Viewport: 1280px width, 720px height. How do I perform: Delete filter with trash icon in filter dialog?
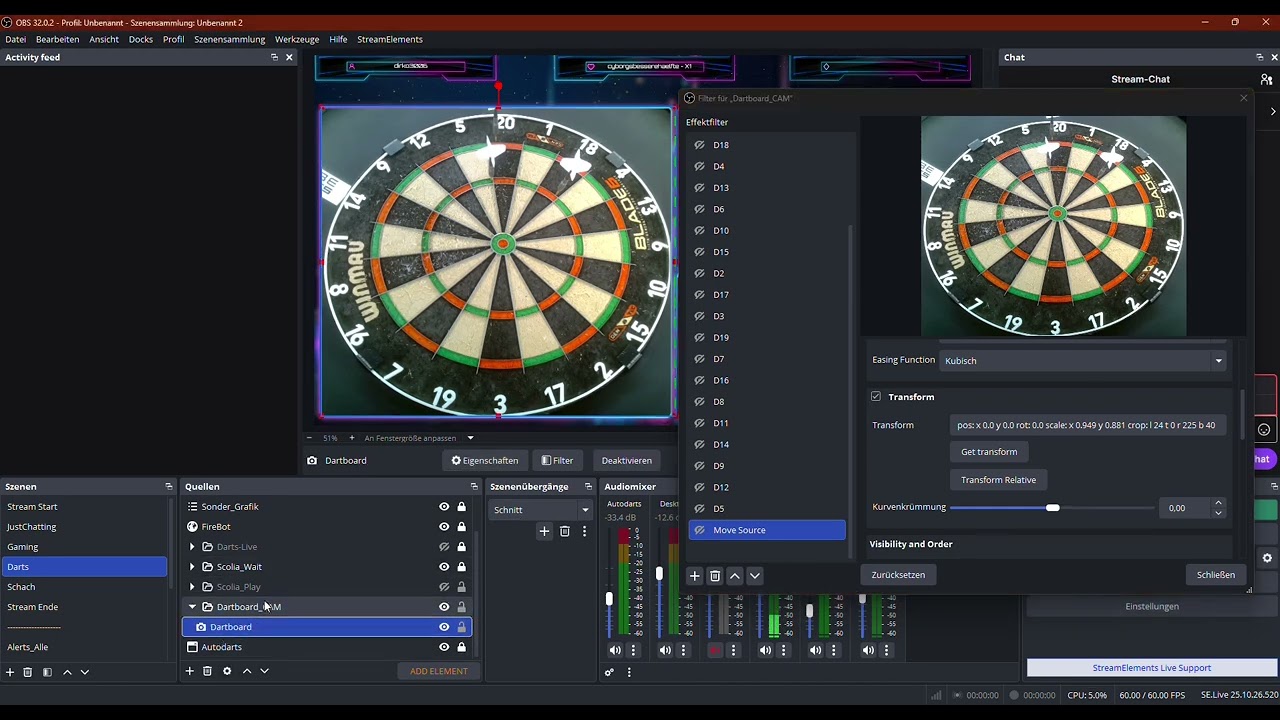pyautogui.click(x=714, y=576)
